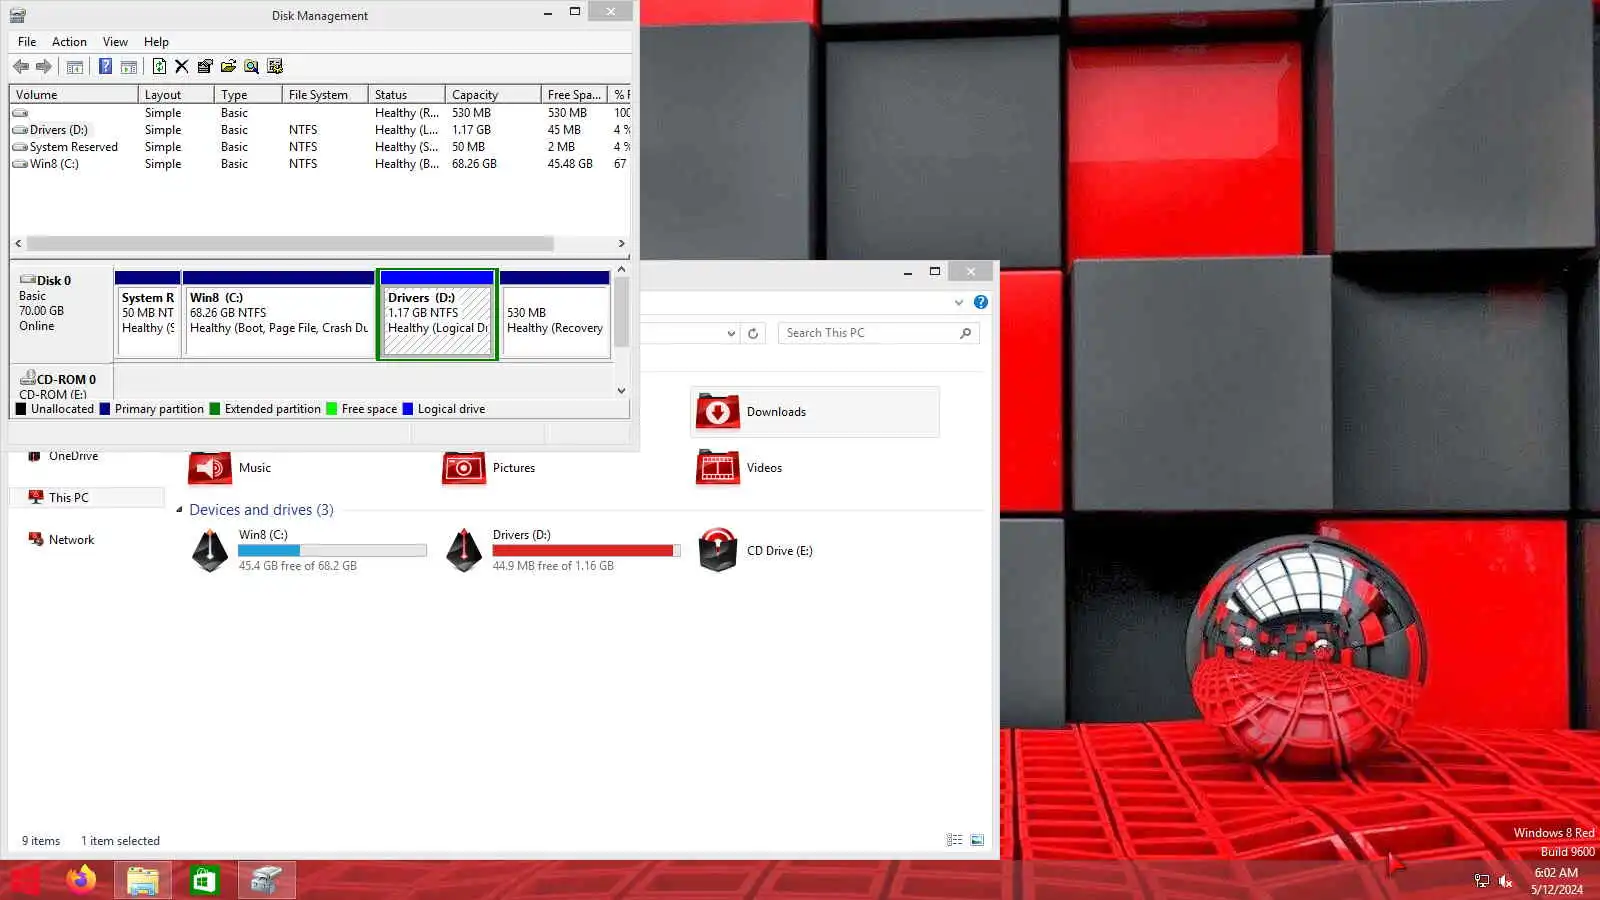Open the Action menu
The width and height of the screenshot is (1600, 900).
(x=69, y=42)
